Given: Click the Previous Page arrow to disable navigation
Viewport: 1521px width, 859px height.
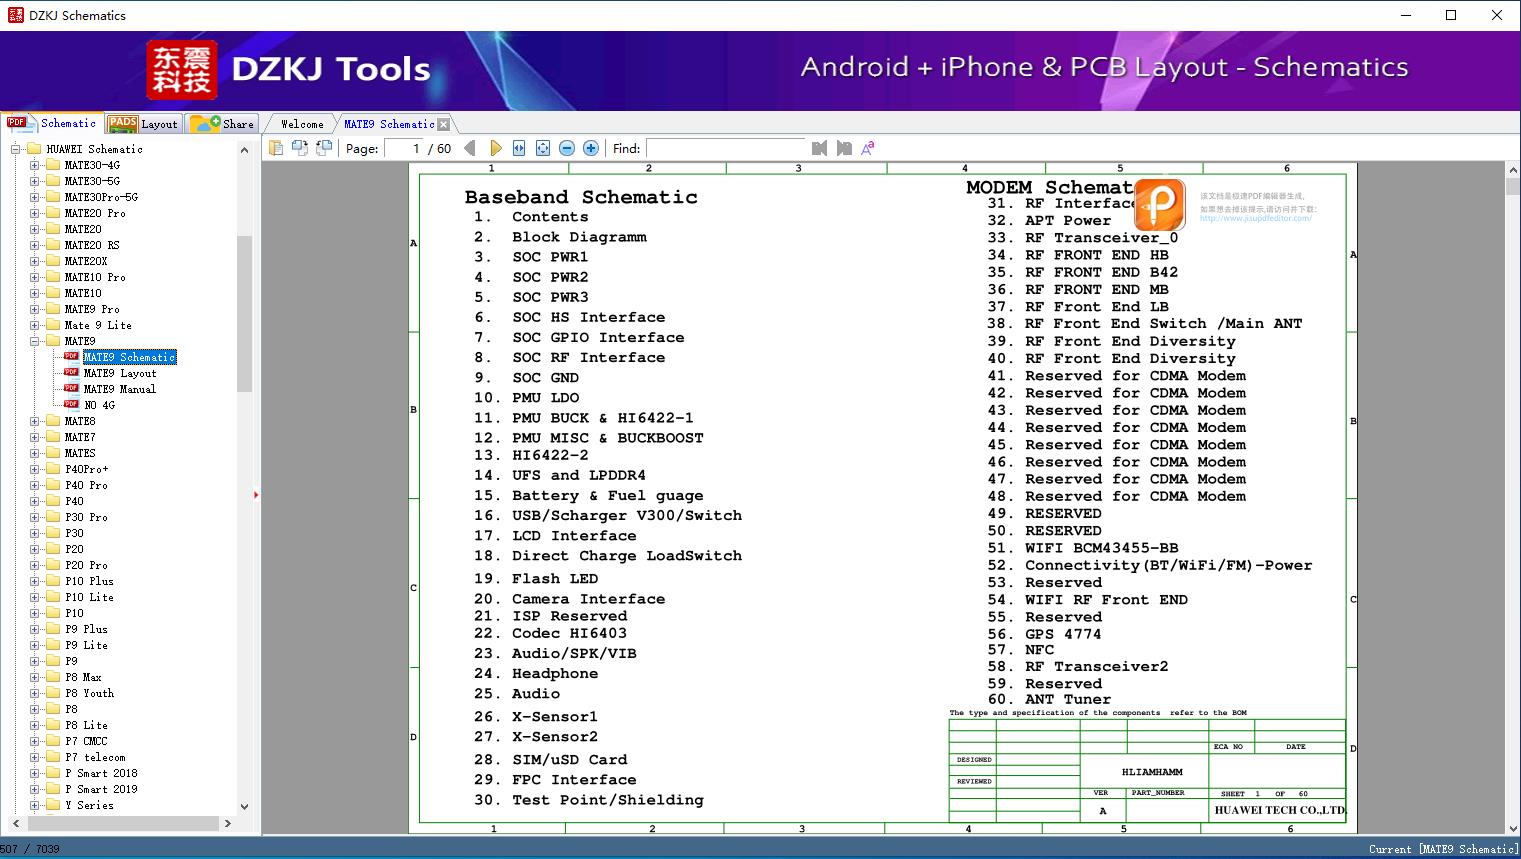Looking at the screenshot, I should (x=471, y=147).
